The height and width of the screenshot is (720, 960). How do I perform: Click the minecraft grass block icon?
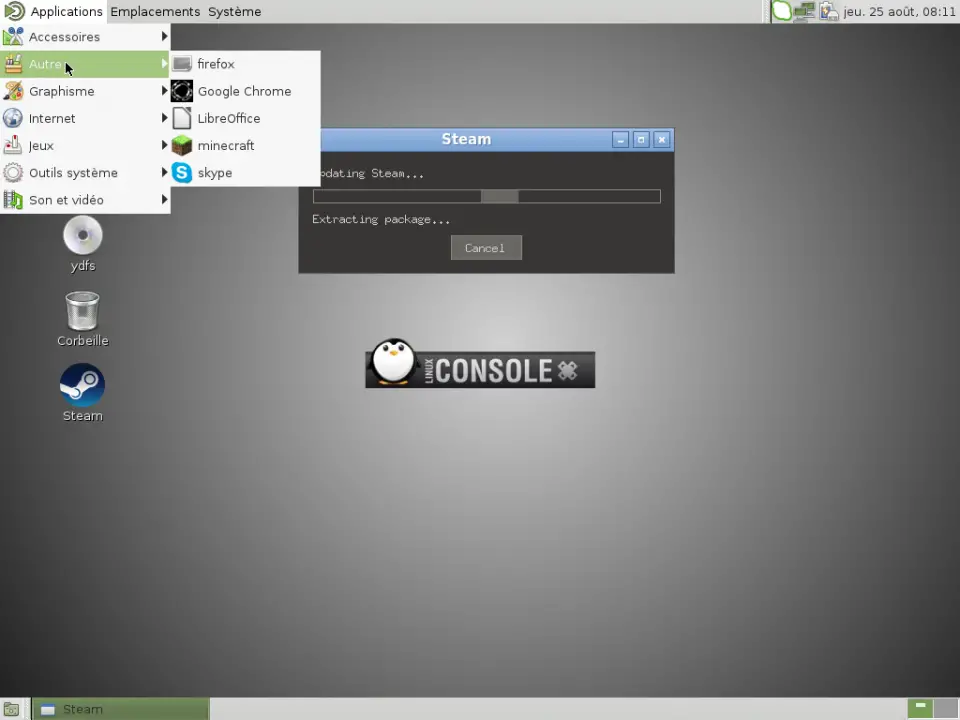click(182, 145)
